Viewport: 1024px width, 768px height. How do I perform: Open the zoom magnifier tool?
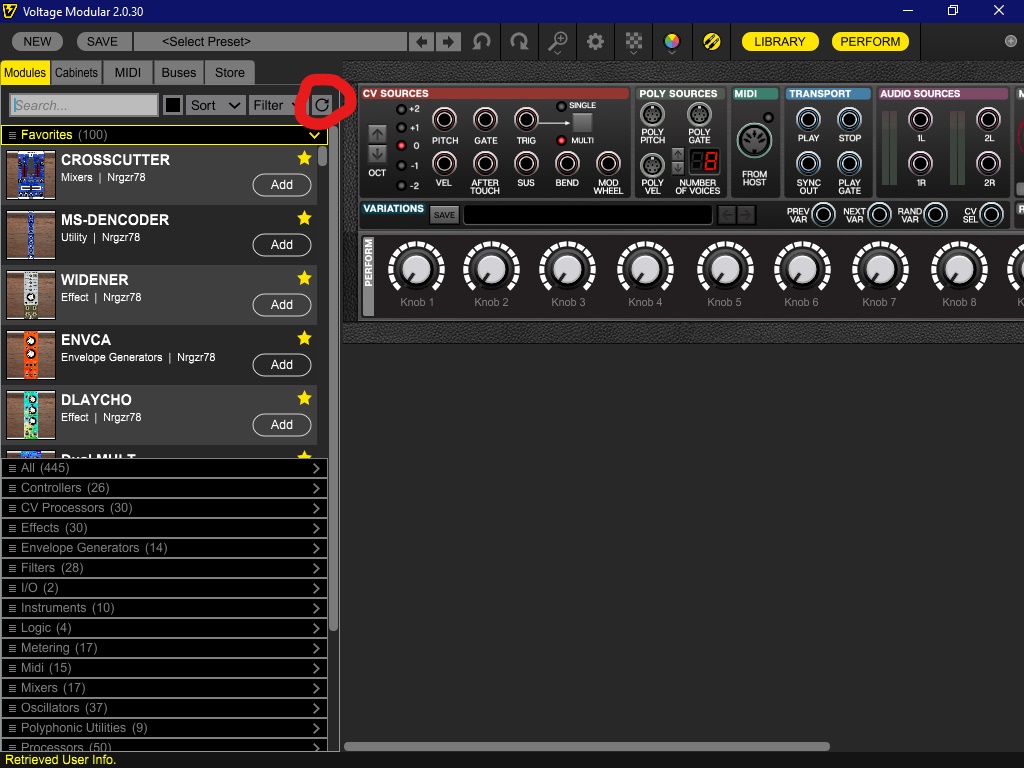click(x=557, y=42)
